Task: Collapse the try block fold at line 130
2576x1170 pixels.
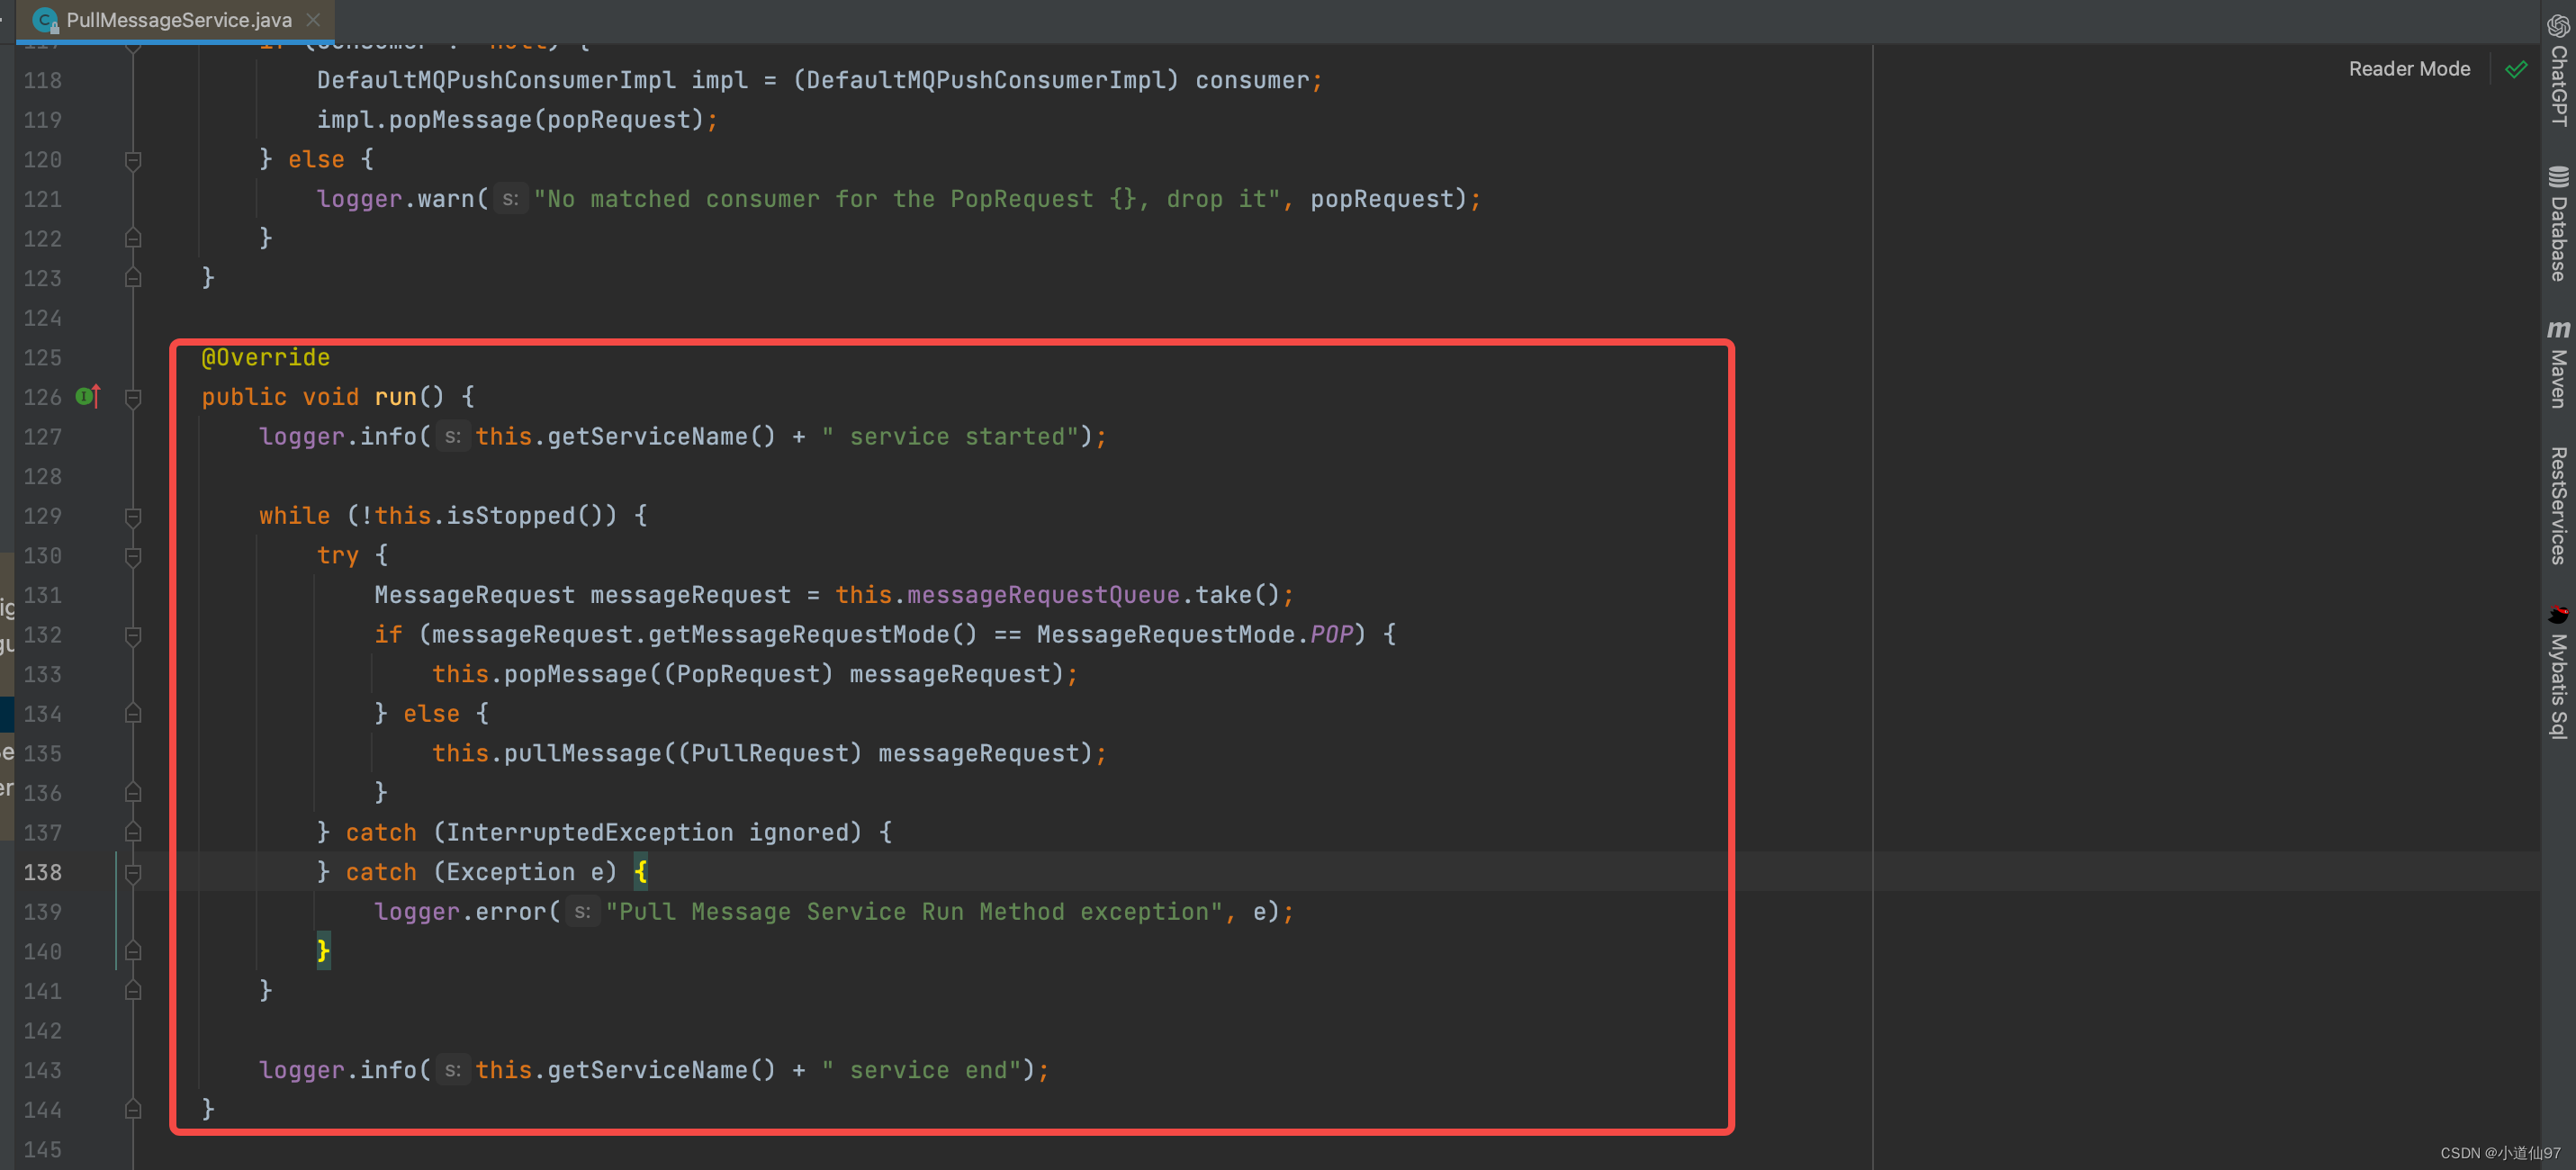Action: (x=133, y=556)
